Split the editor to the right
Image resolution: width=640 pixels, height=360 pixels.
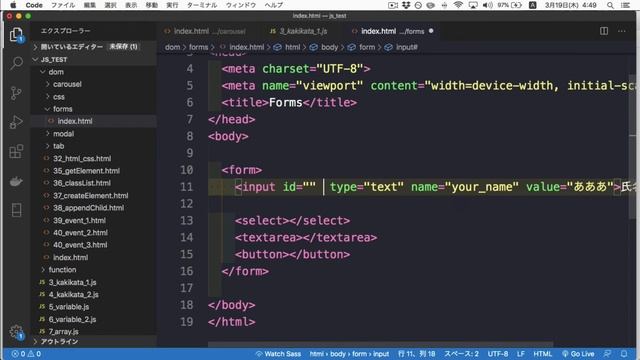click(x=604, y=31)
